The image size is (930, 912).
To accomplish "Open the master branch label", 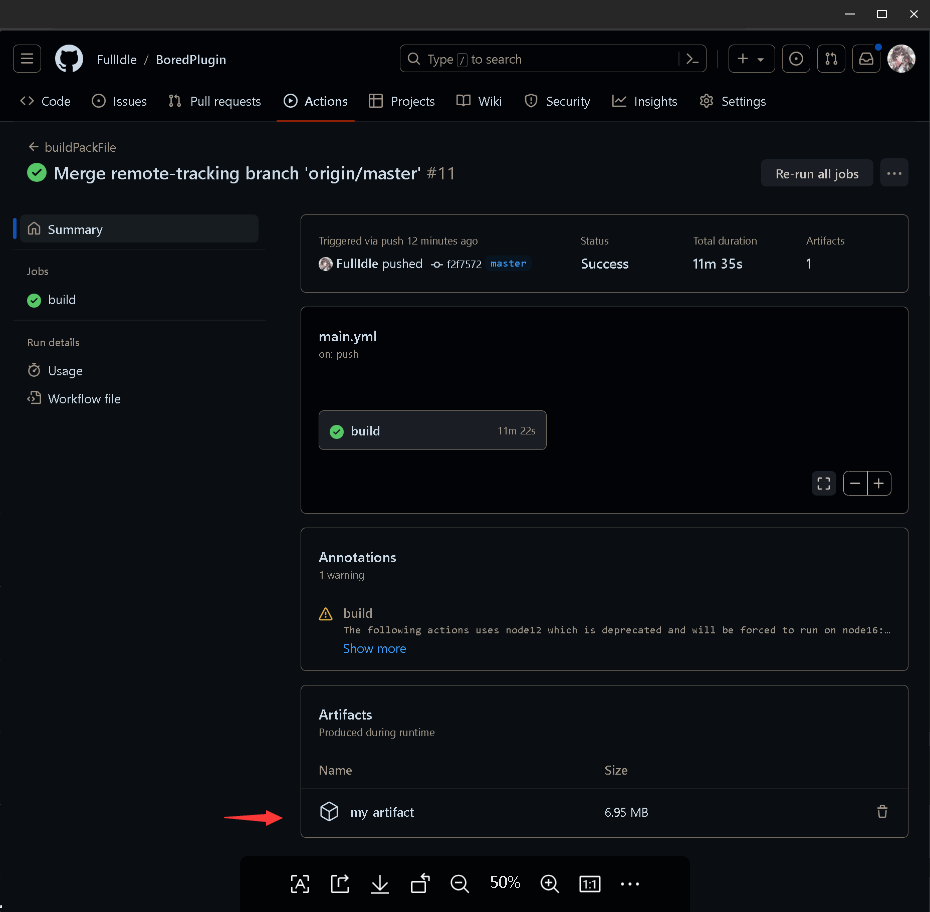I will coord(508,263).
